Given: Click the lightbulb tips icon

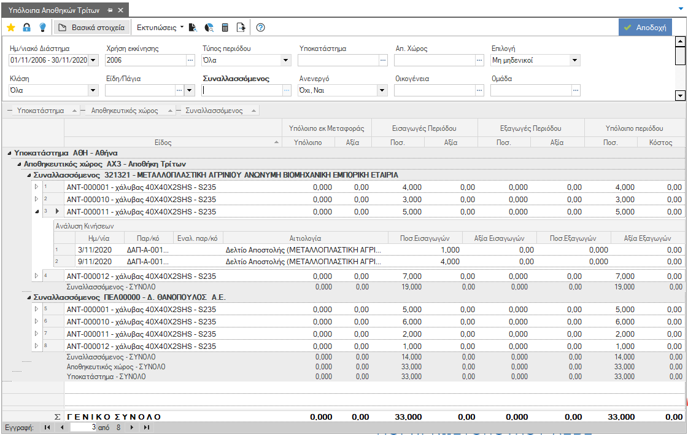Looking at the screenshot, I should click(43, 28).
